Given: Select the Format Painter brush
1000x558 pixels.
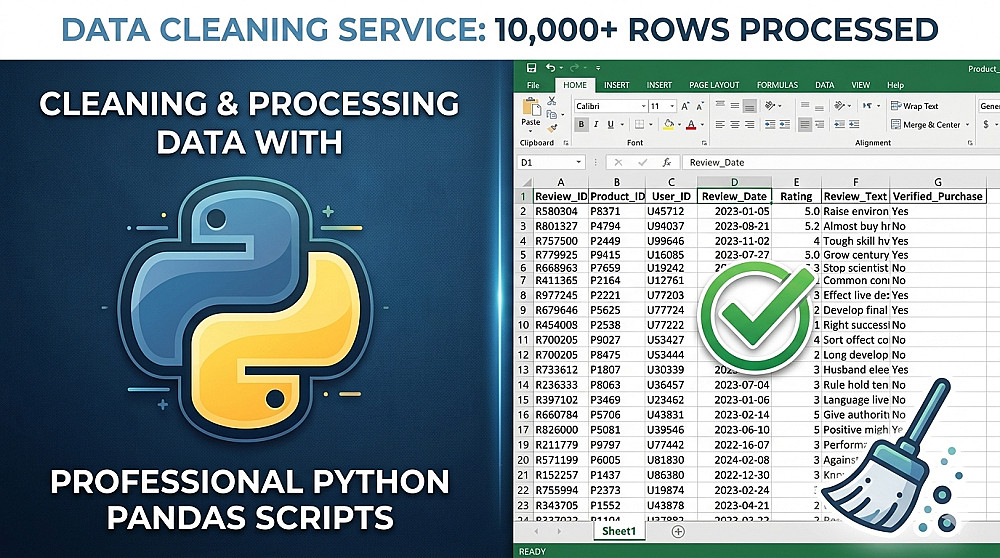Looking at the screenshot, I should [x=552, y=129].
